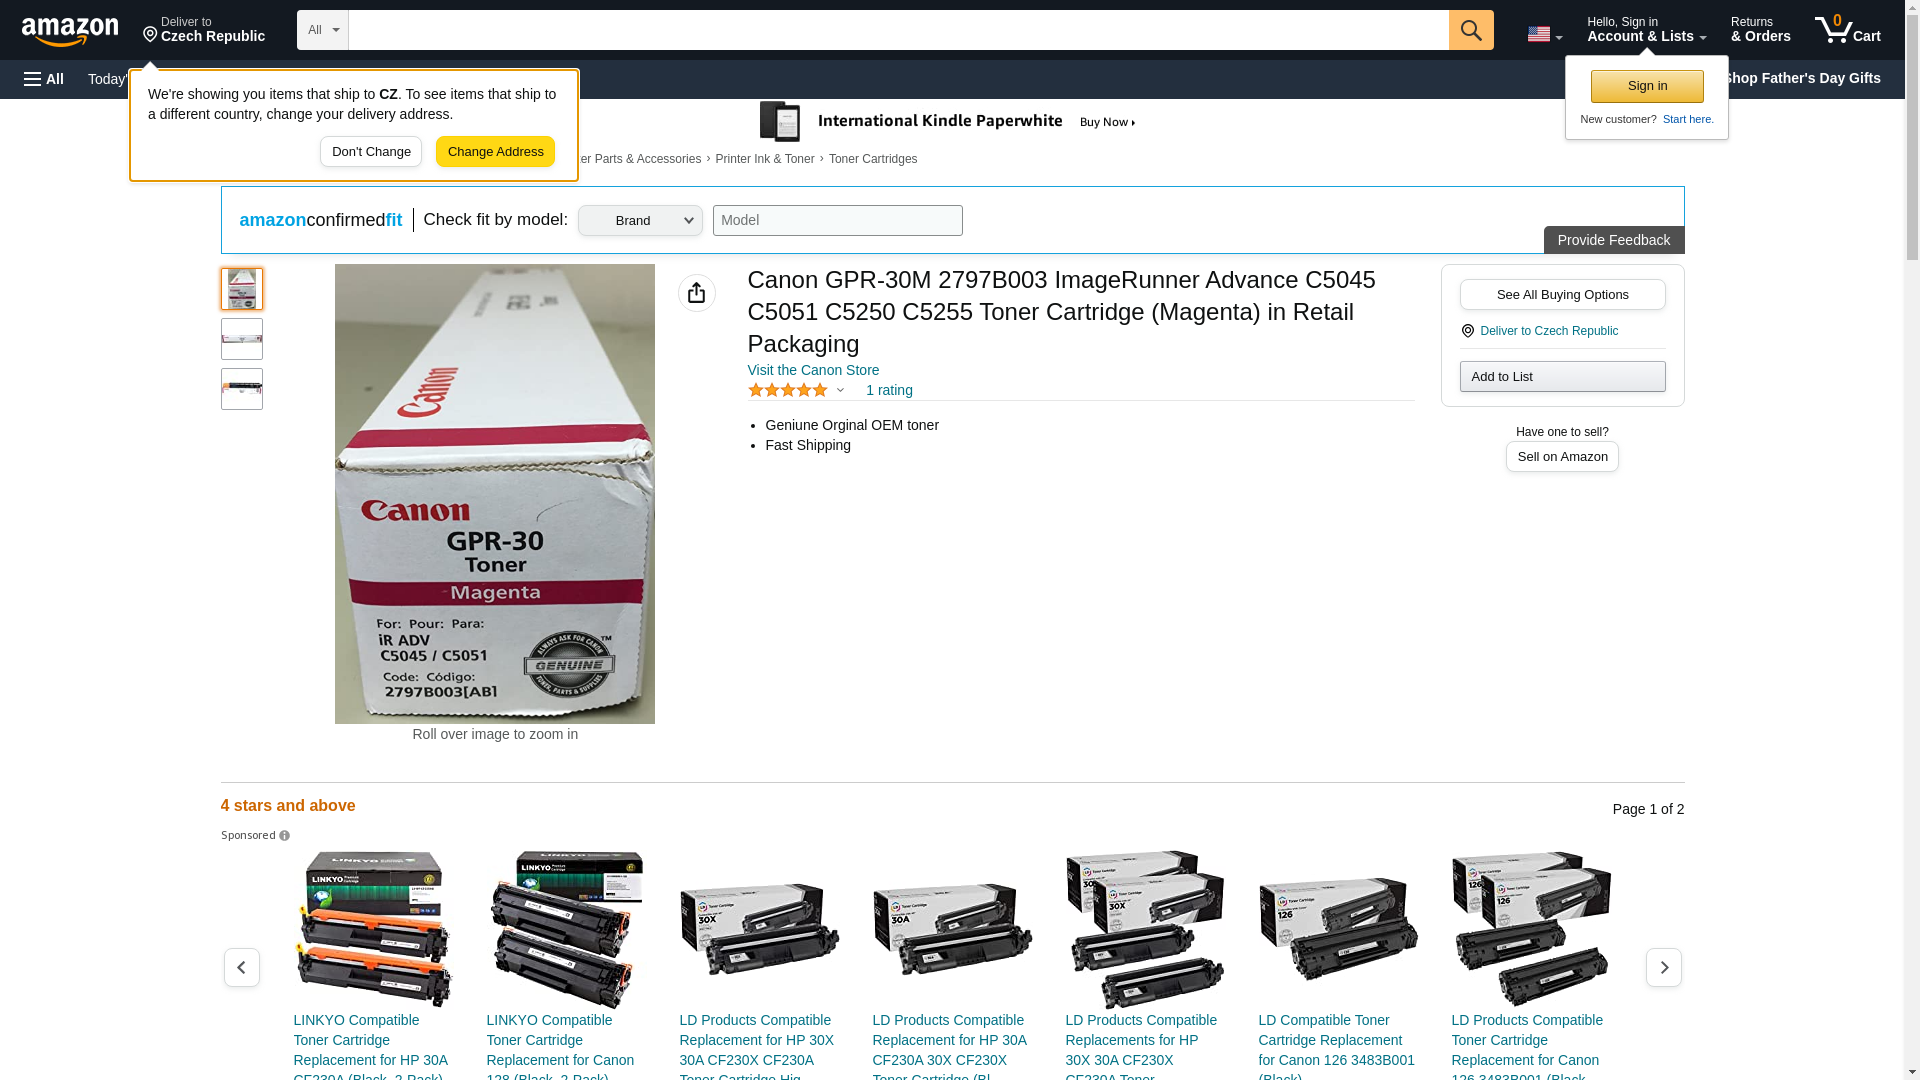
Task: Click See All Buying Options button
Action: coord(1561,295)
